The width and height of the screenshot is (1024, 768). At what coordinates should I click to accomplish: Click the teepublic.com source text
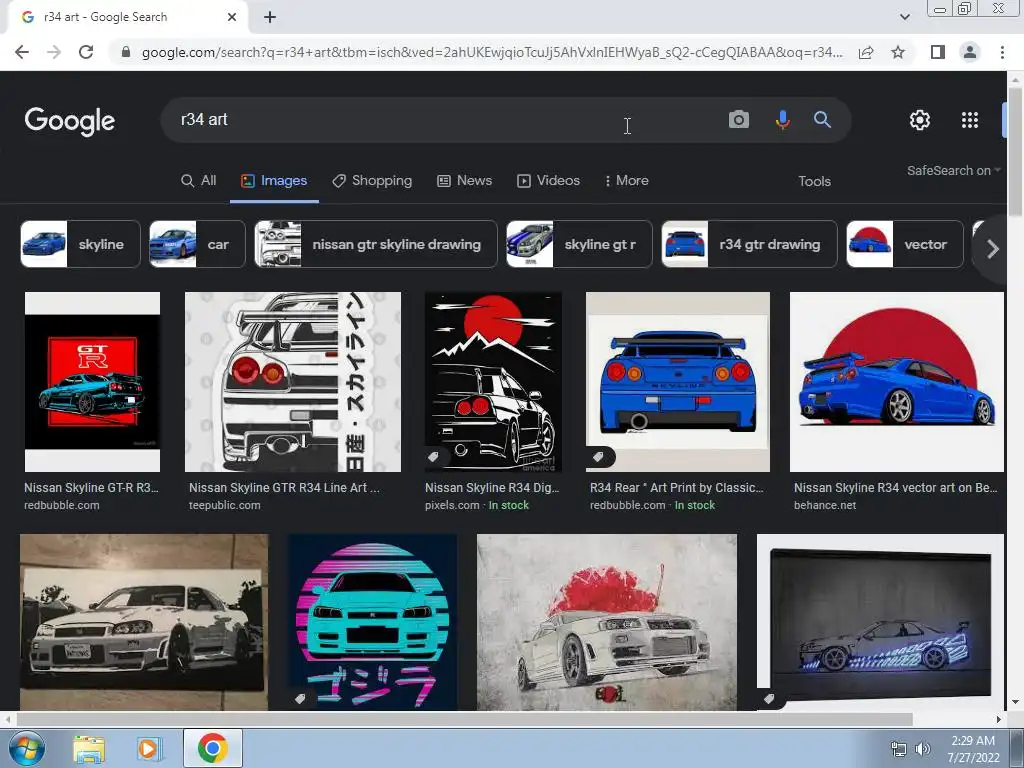[225, 505]
